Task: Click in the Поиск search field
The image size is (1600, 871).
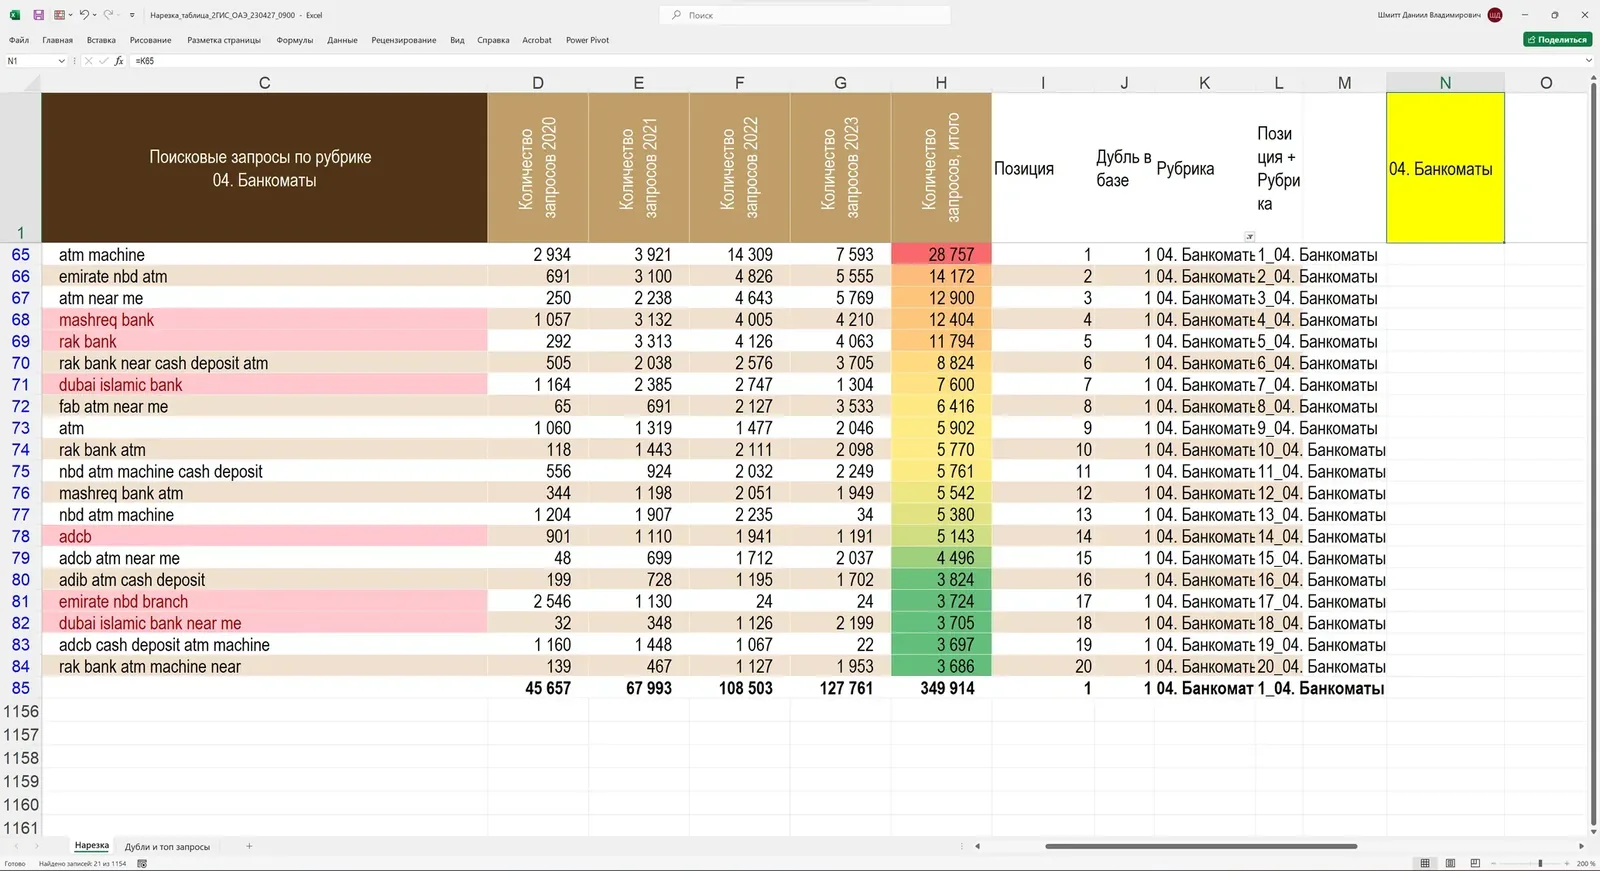Action: (805, 15)
